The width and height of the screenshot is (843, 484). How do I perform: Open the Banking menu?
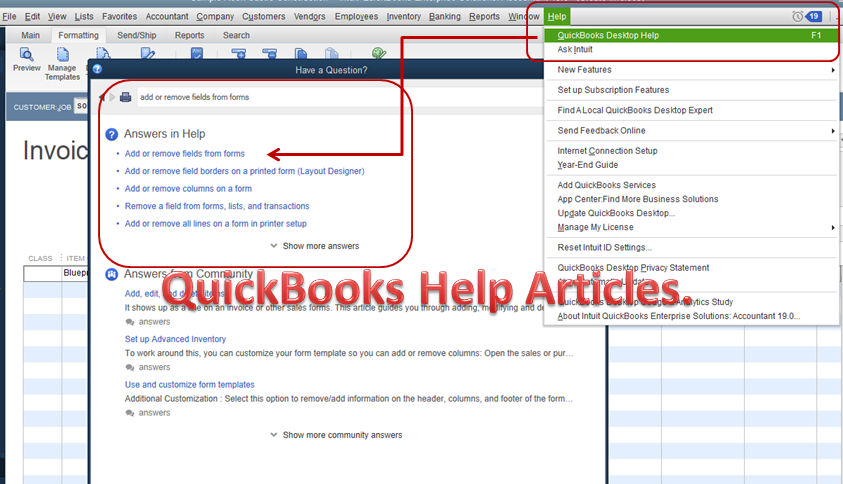pos(445,17)
